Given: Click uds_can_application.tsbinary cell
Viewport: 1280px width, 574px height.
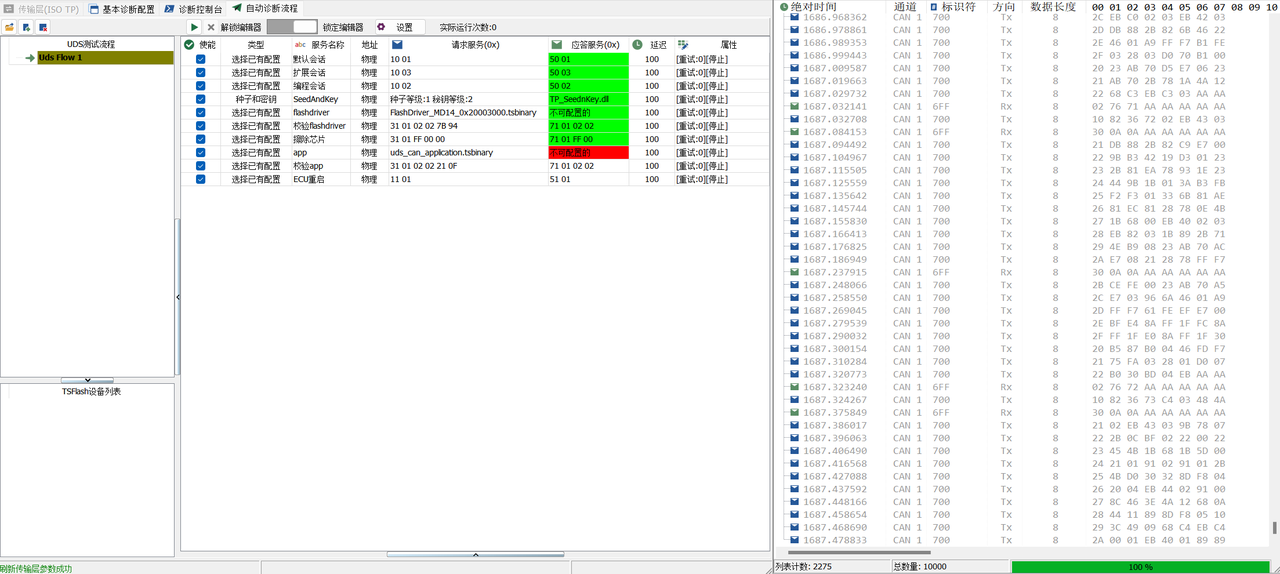Looking at the screenshot, I should pyautogui.click(x=468, y=152).
